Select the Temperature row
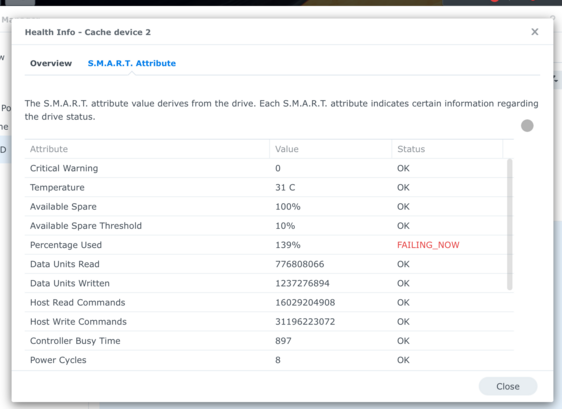The width and height of the screenshot is (562, 409). click(x=266, y=187)
